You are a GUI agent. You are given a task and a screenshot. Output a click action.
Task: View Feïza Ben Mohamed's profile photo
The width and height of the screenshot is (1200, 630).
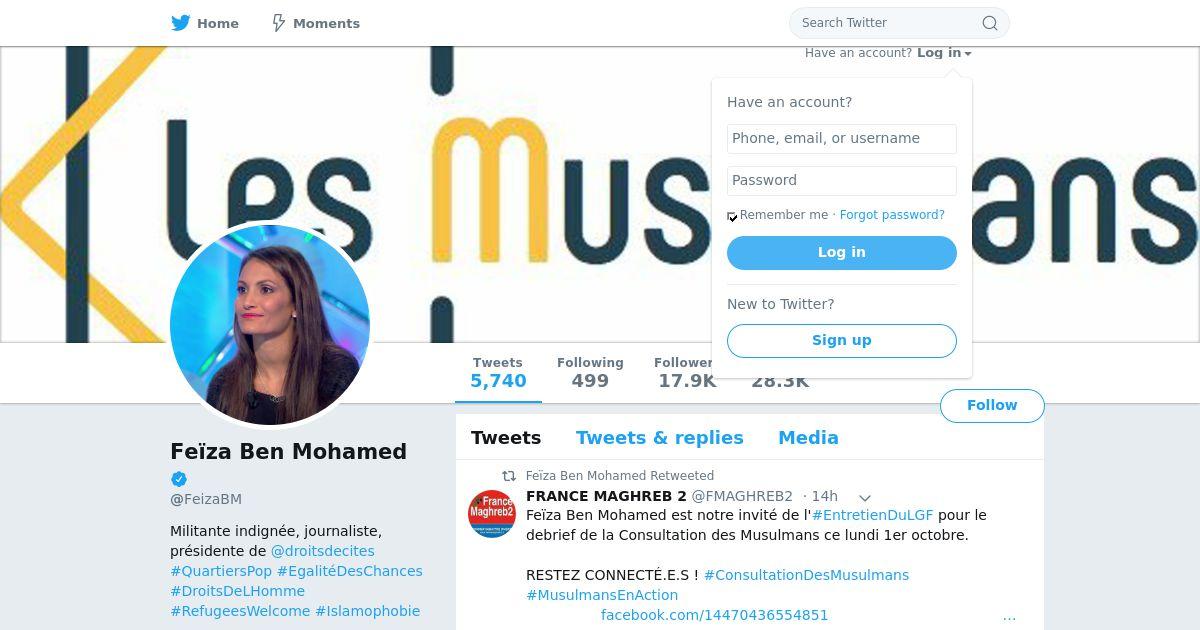(x=270, y=325)
